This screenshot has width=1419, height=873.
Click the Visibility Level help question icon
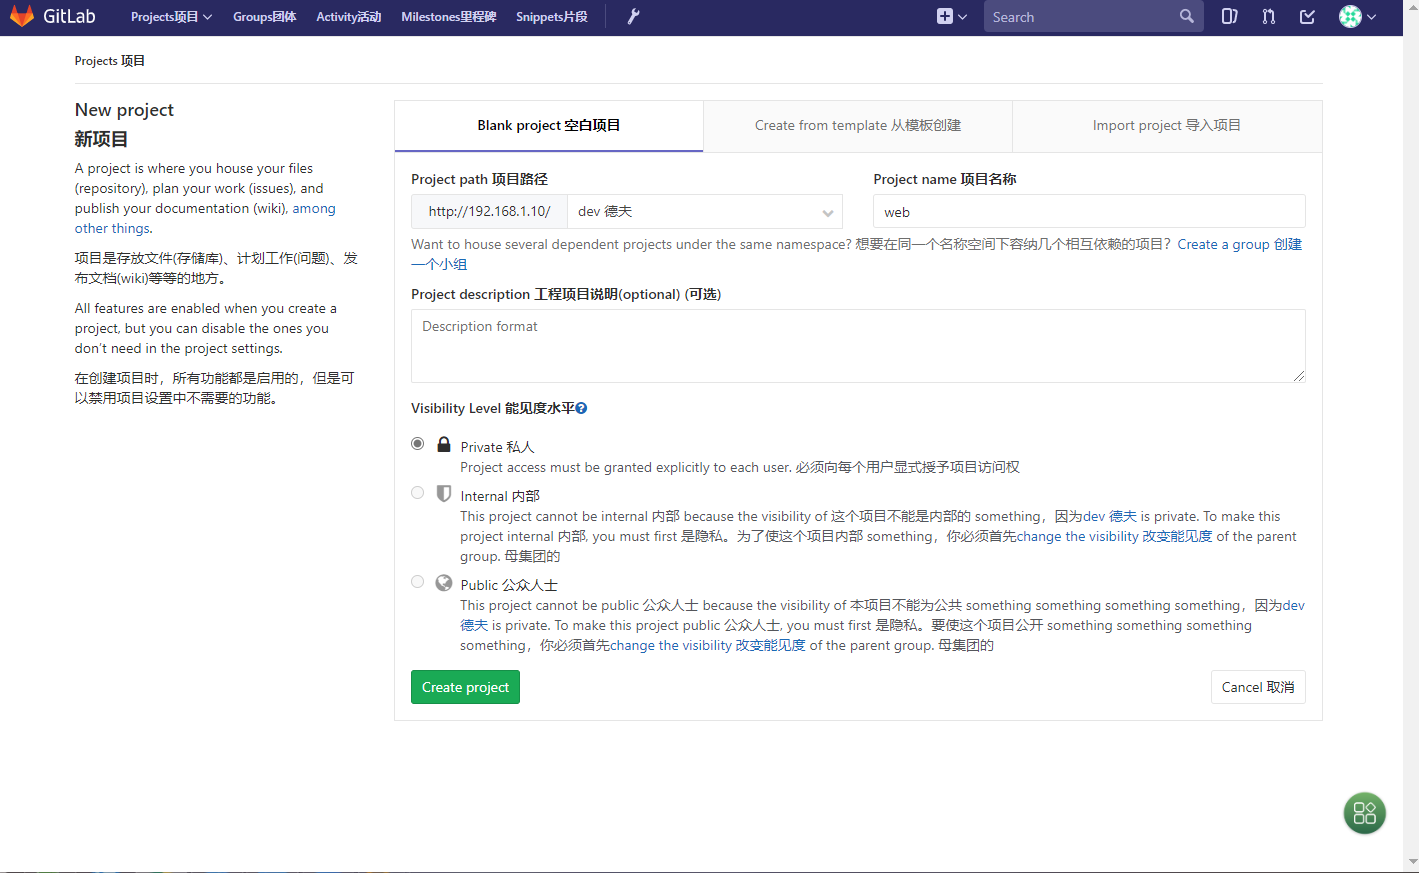tap(581, 408)
